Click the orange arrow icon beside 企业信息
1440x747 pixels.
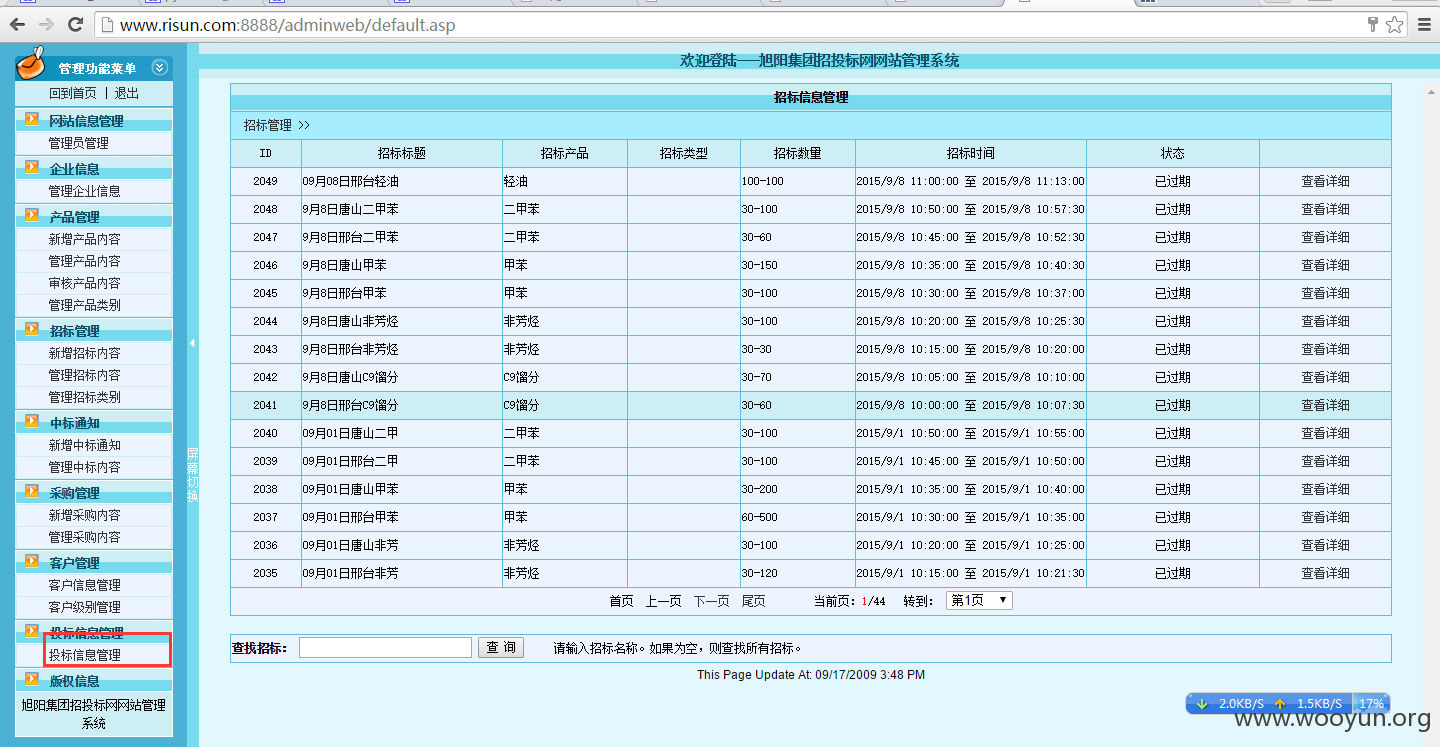[32, 168]
